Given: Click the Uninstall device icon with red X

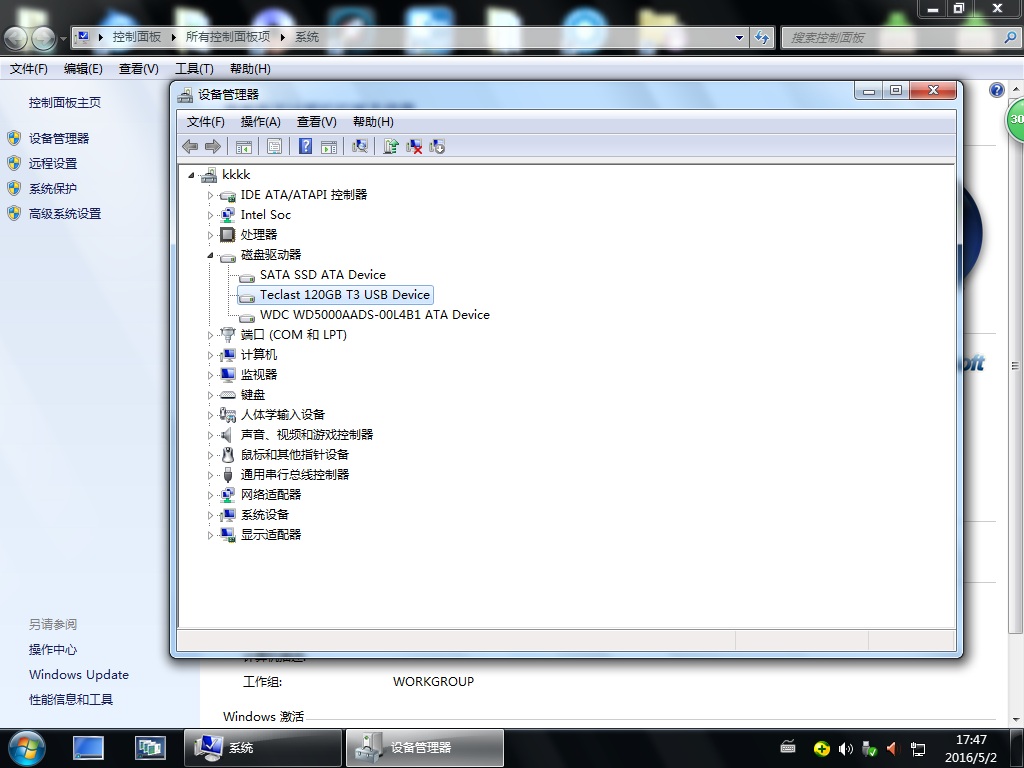Looking at the screenshot, I should (x=414, y=147).
